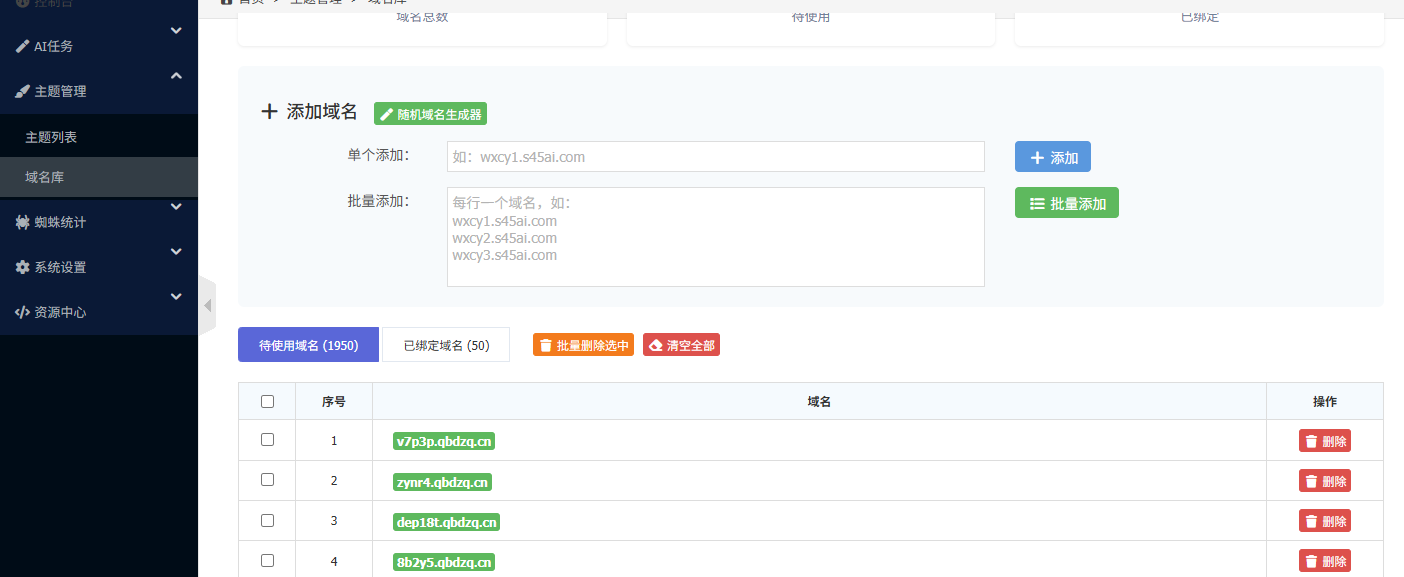Delete domain dep18t.qbdzq.cn using trash button

tap(1324, 521)
